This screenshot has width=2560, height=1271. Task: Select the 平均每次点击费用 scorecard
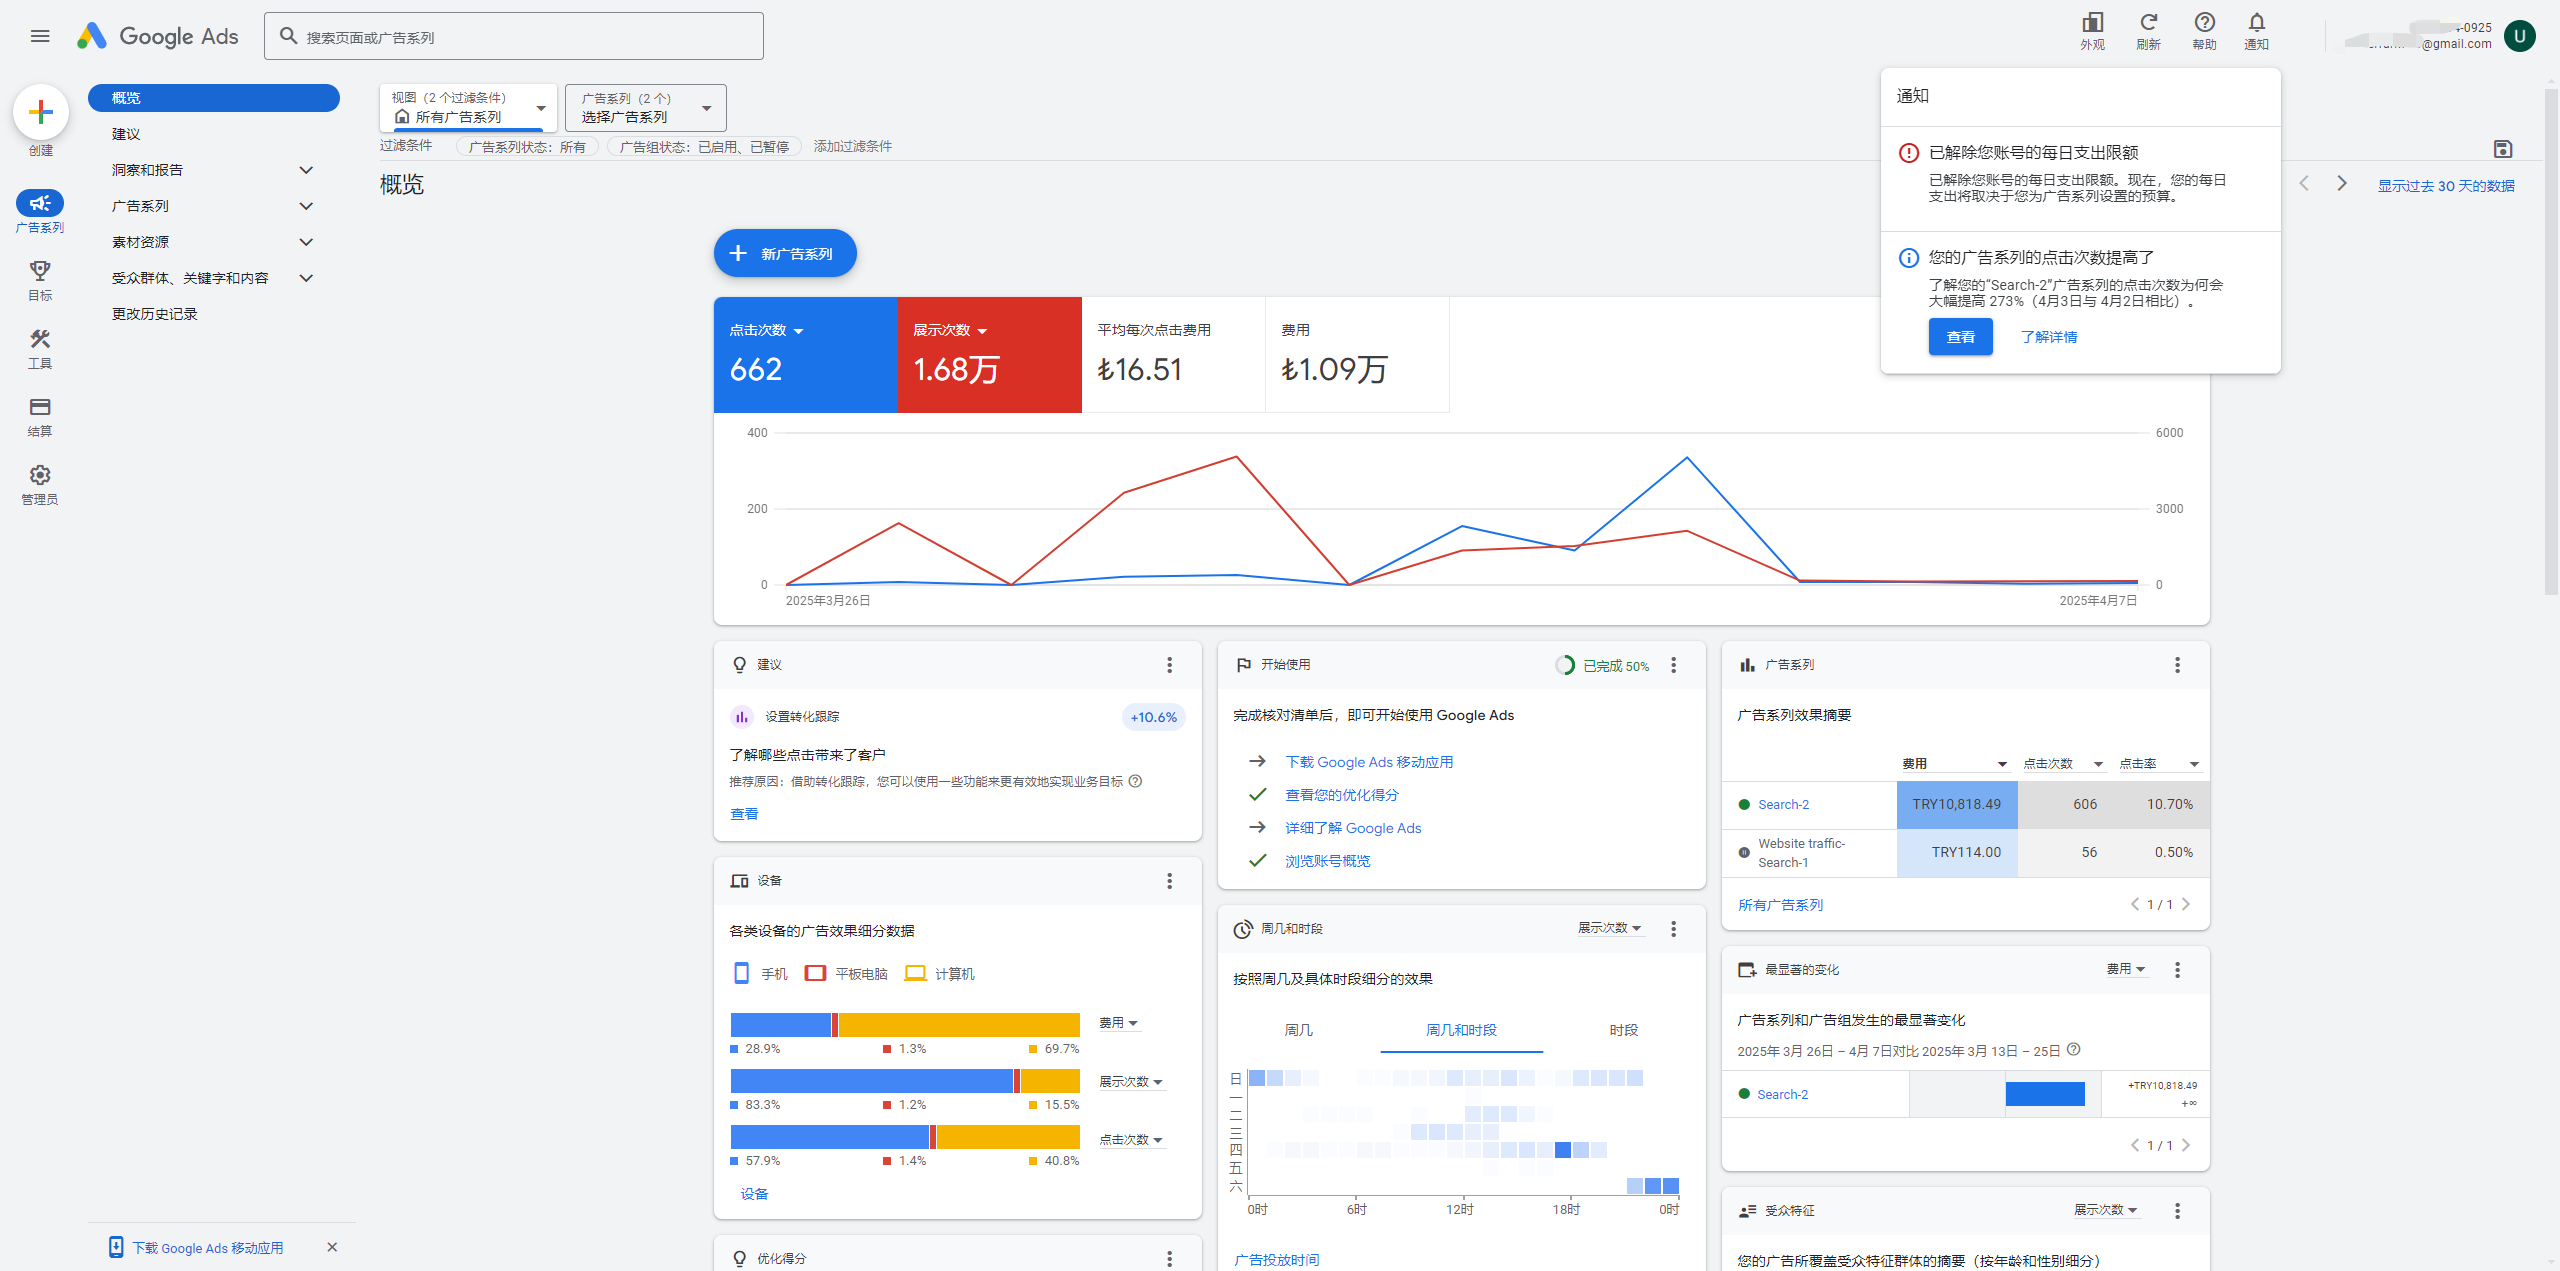pyautogui.click(x=1173, y=355)
